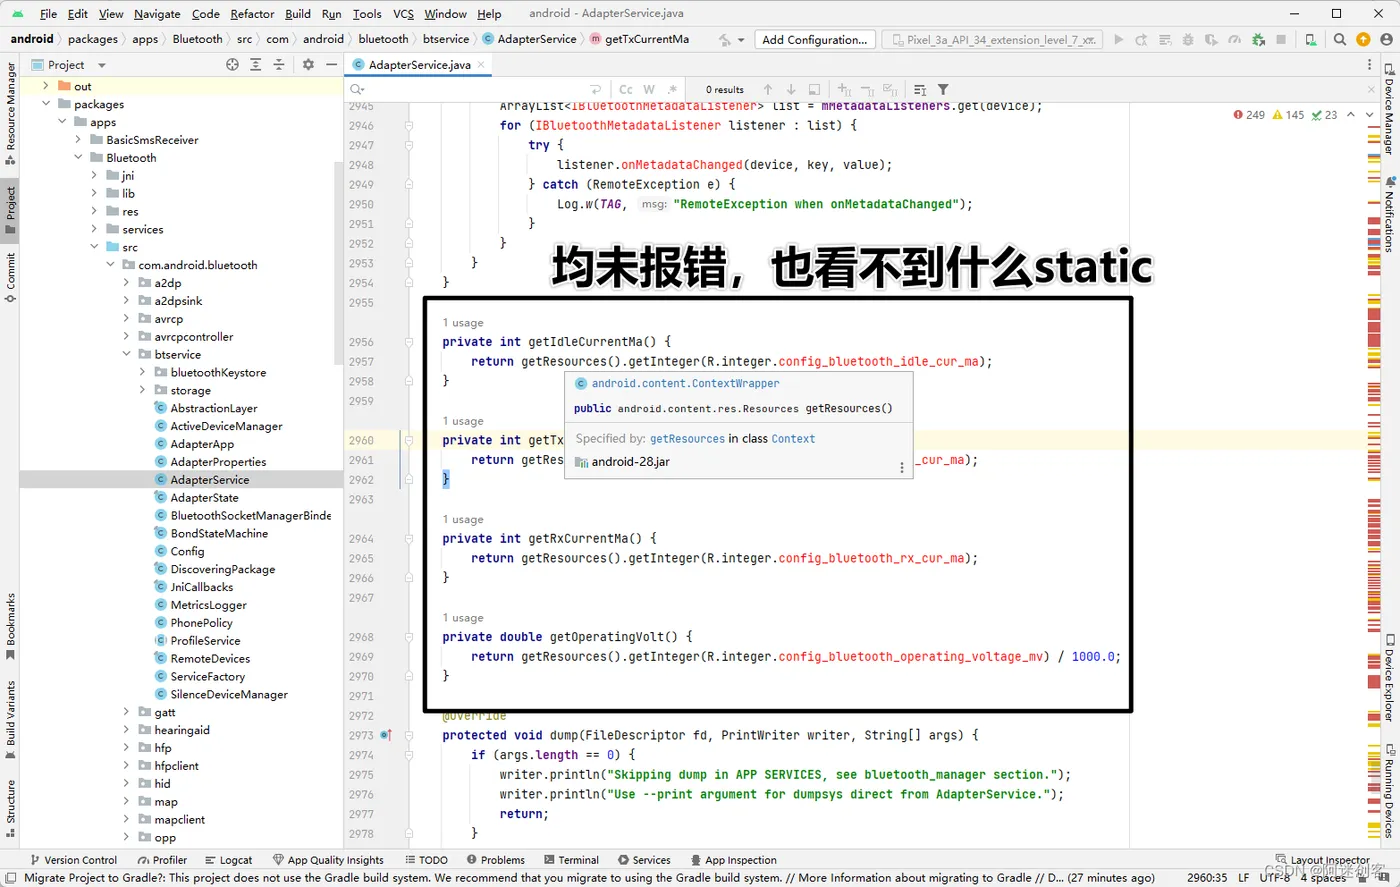Toggle Match Case Cc option

[626, 89]
